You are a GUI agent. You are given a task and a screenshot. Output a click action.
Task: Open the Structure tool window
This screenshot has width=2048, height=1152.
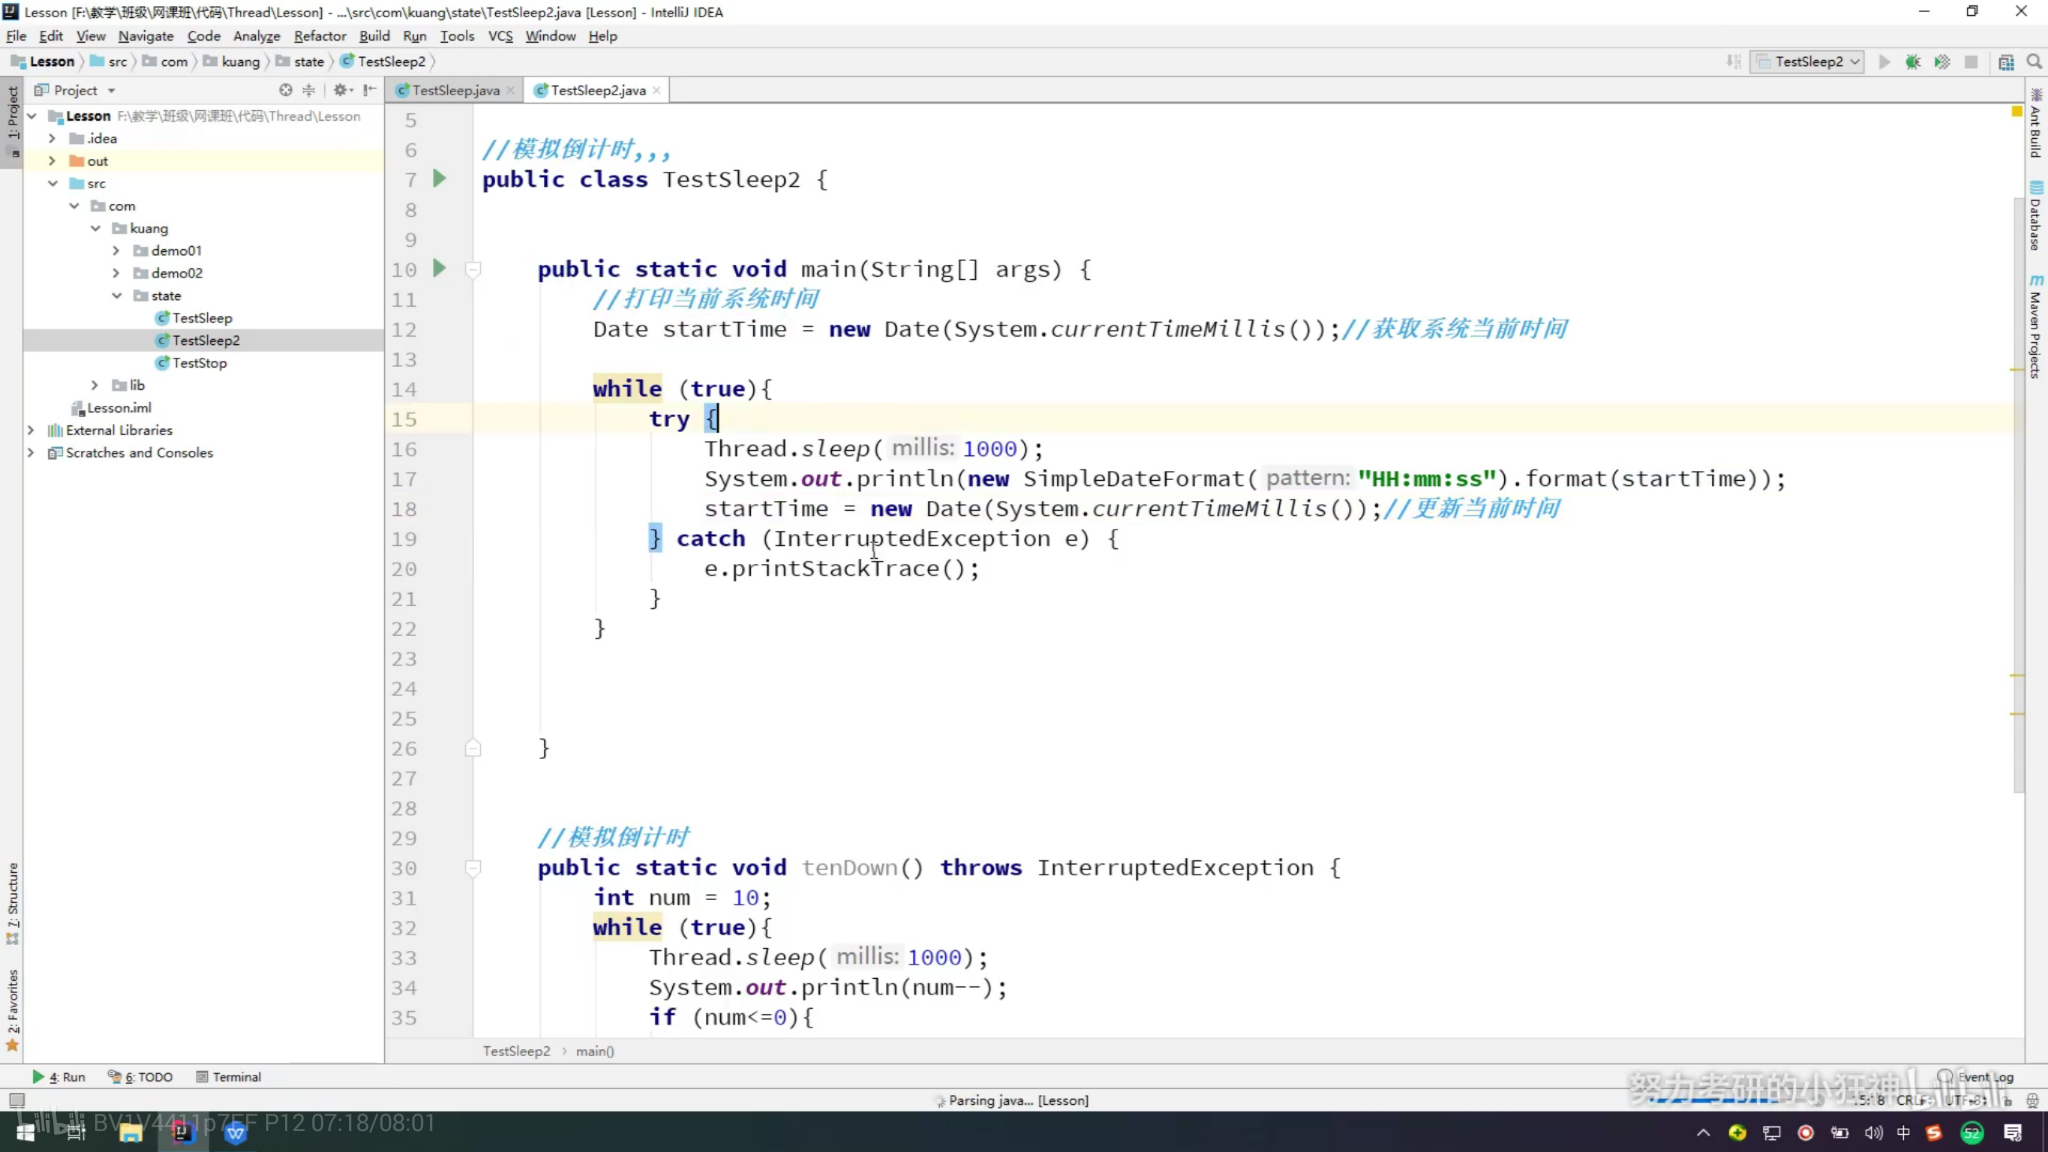coord(12,902)
